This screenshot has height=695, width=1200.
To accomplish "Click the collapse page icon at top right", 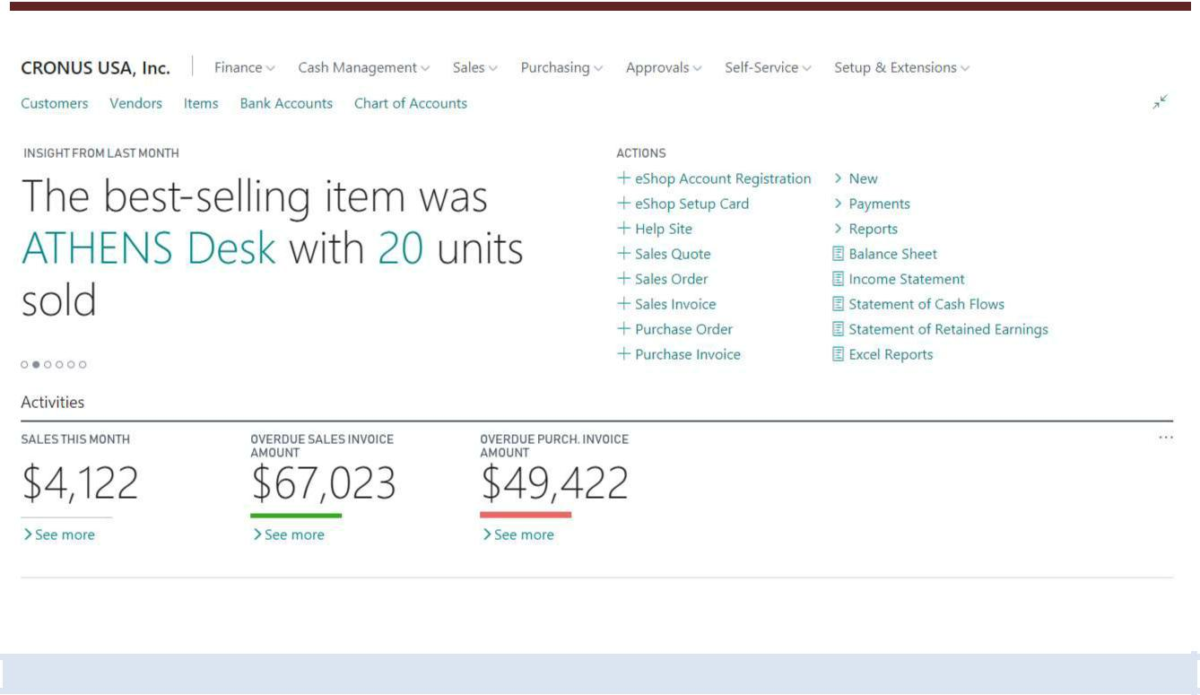I will (x=1160, y=102).
